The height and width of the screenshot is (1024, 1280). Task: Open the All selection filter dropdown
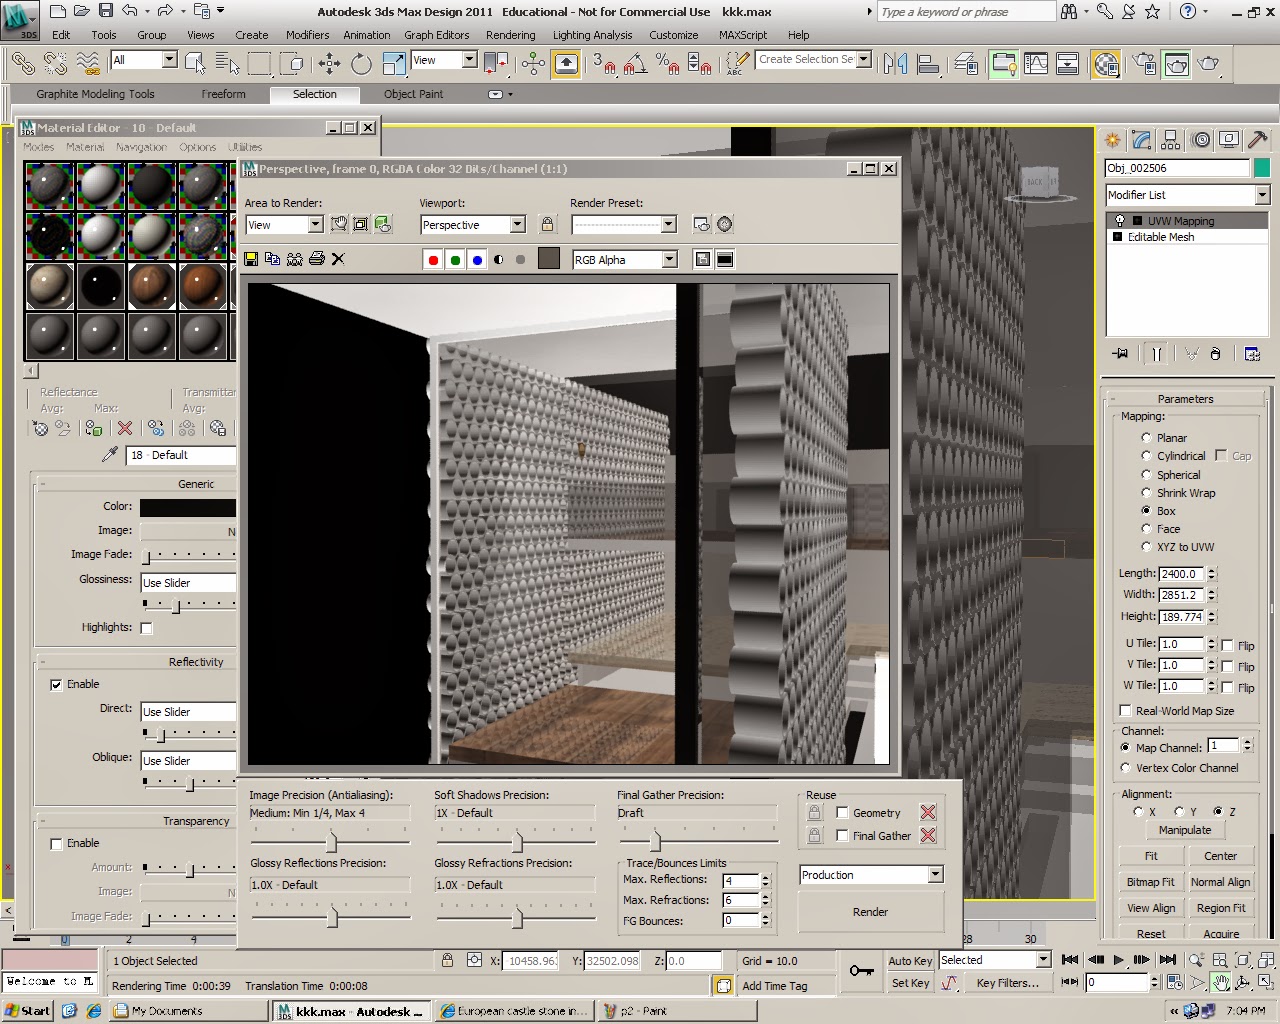click(x=169, y=60)
